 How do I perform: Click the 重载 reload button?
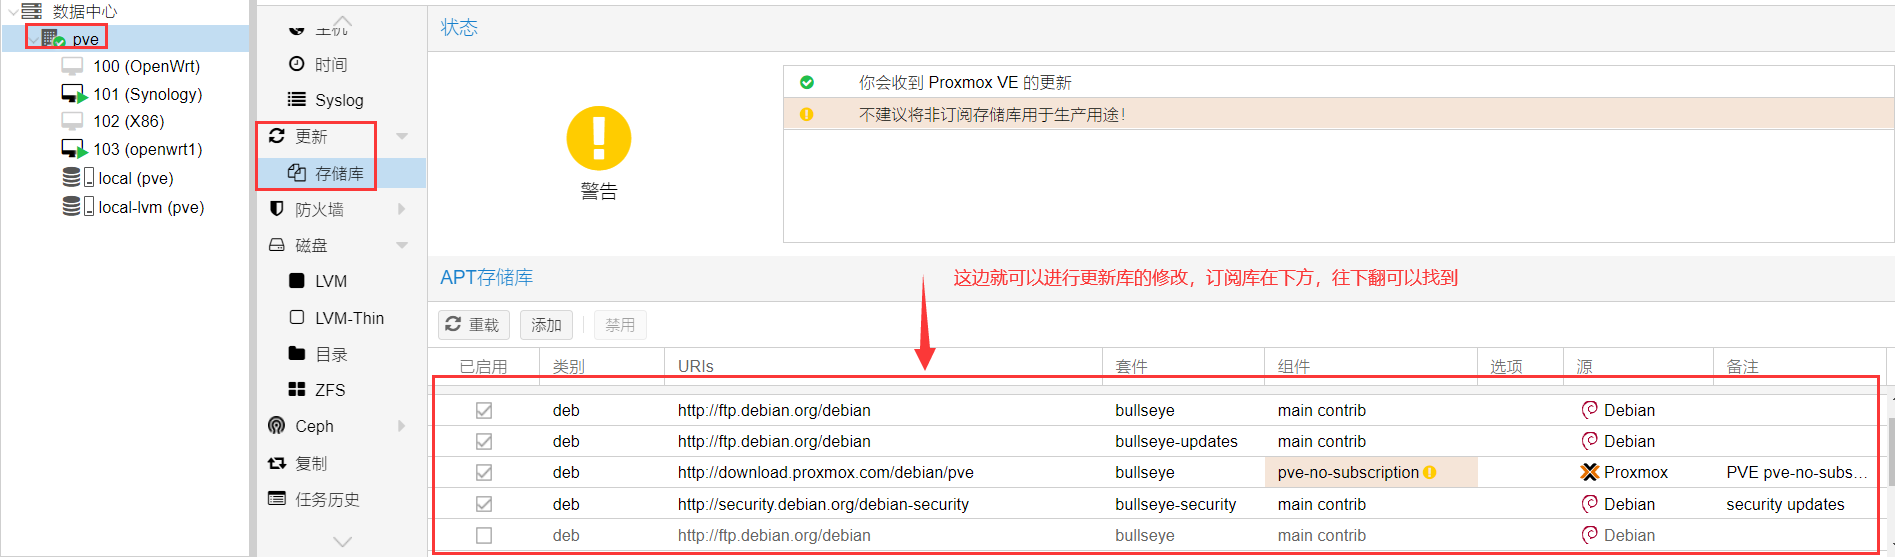474,325
